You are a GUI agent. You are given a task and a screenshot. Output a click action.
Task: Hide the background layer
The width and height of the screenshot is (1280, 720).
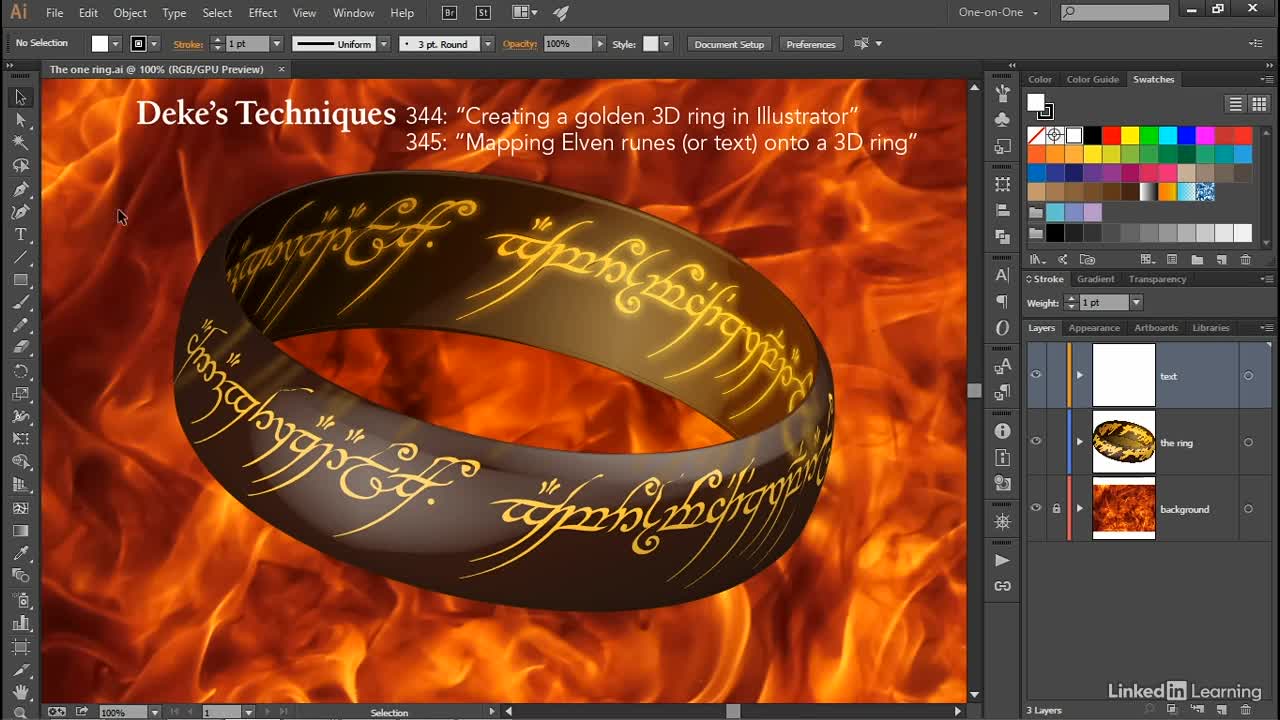coord(1036,508)
